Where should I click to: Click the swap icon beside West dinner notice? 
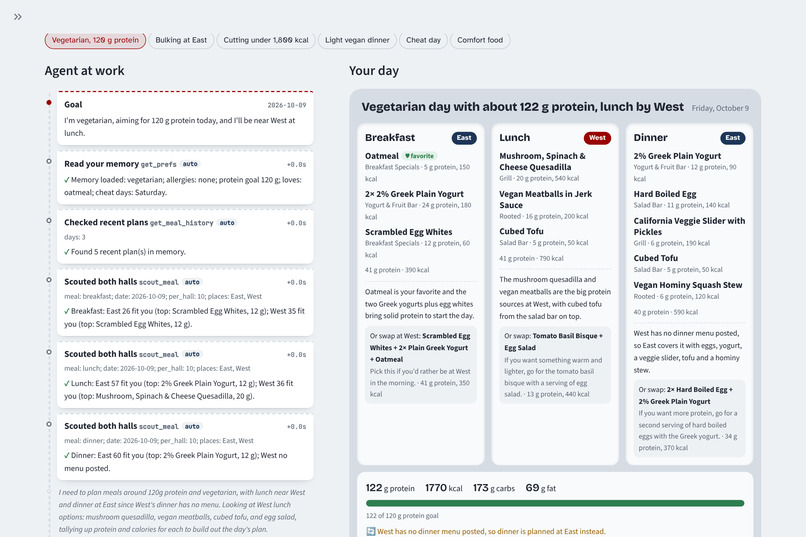tap(371, 531)
